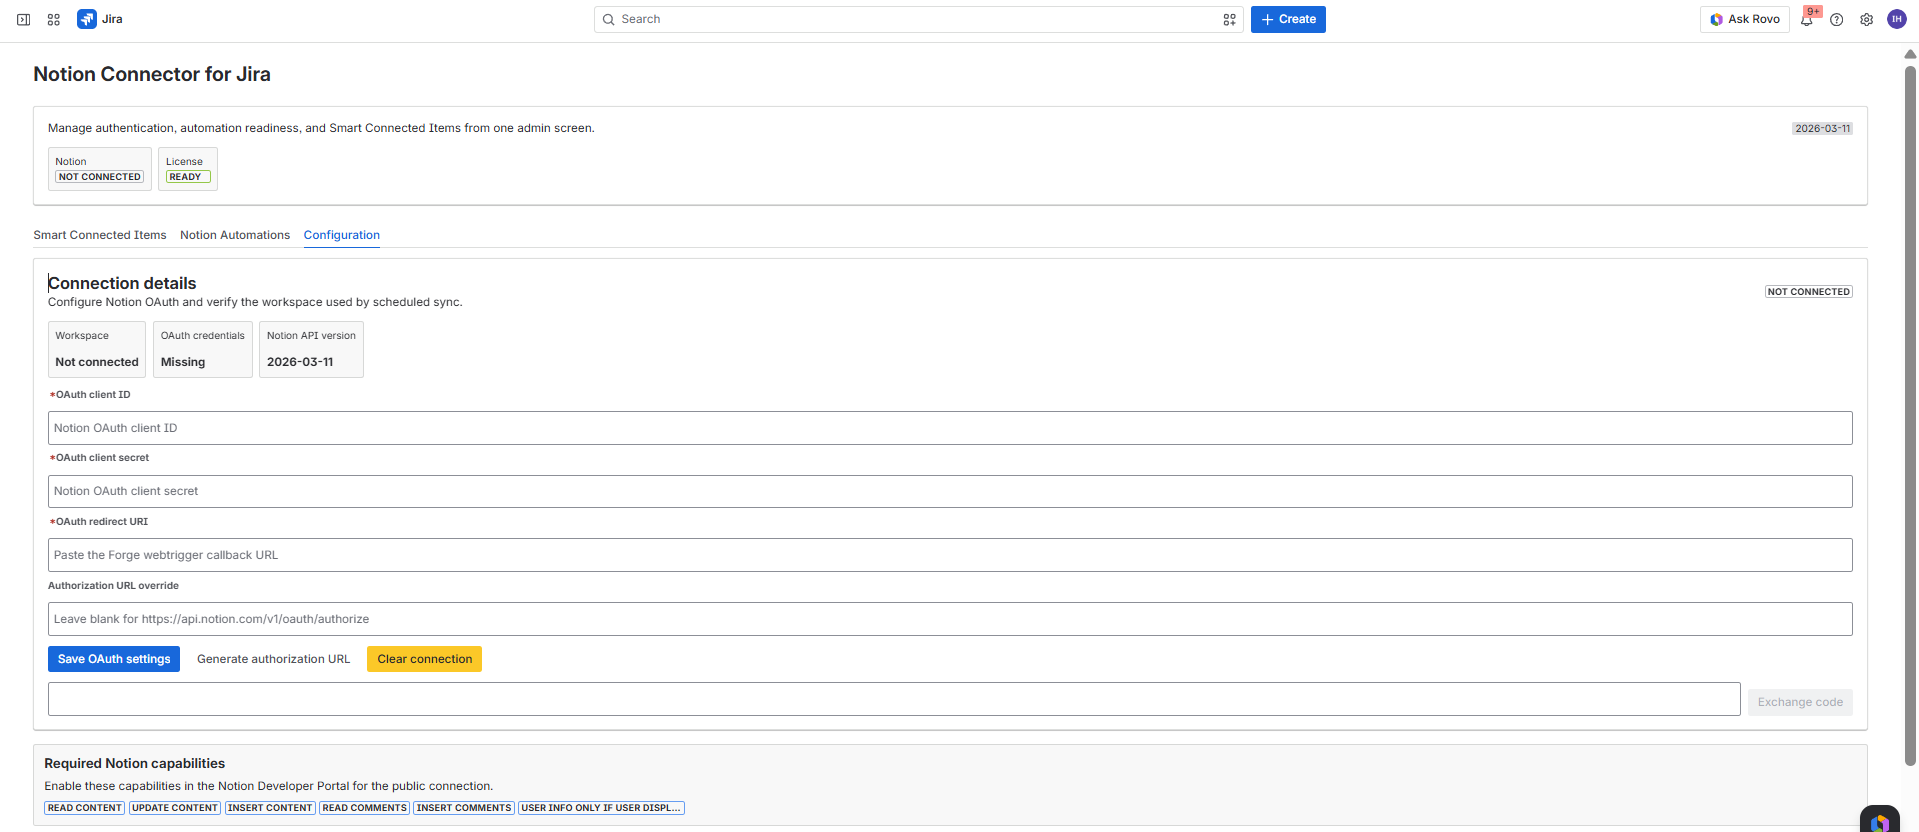Click the OAuth client ID field
The height and width of the screenshot is (832, 1919).
(x=950, y=428)
